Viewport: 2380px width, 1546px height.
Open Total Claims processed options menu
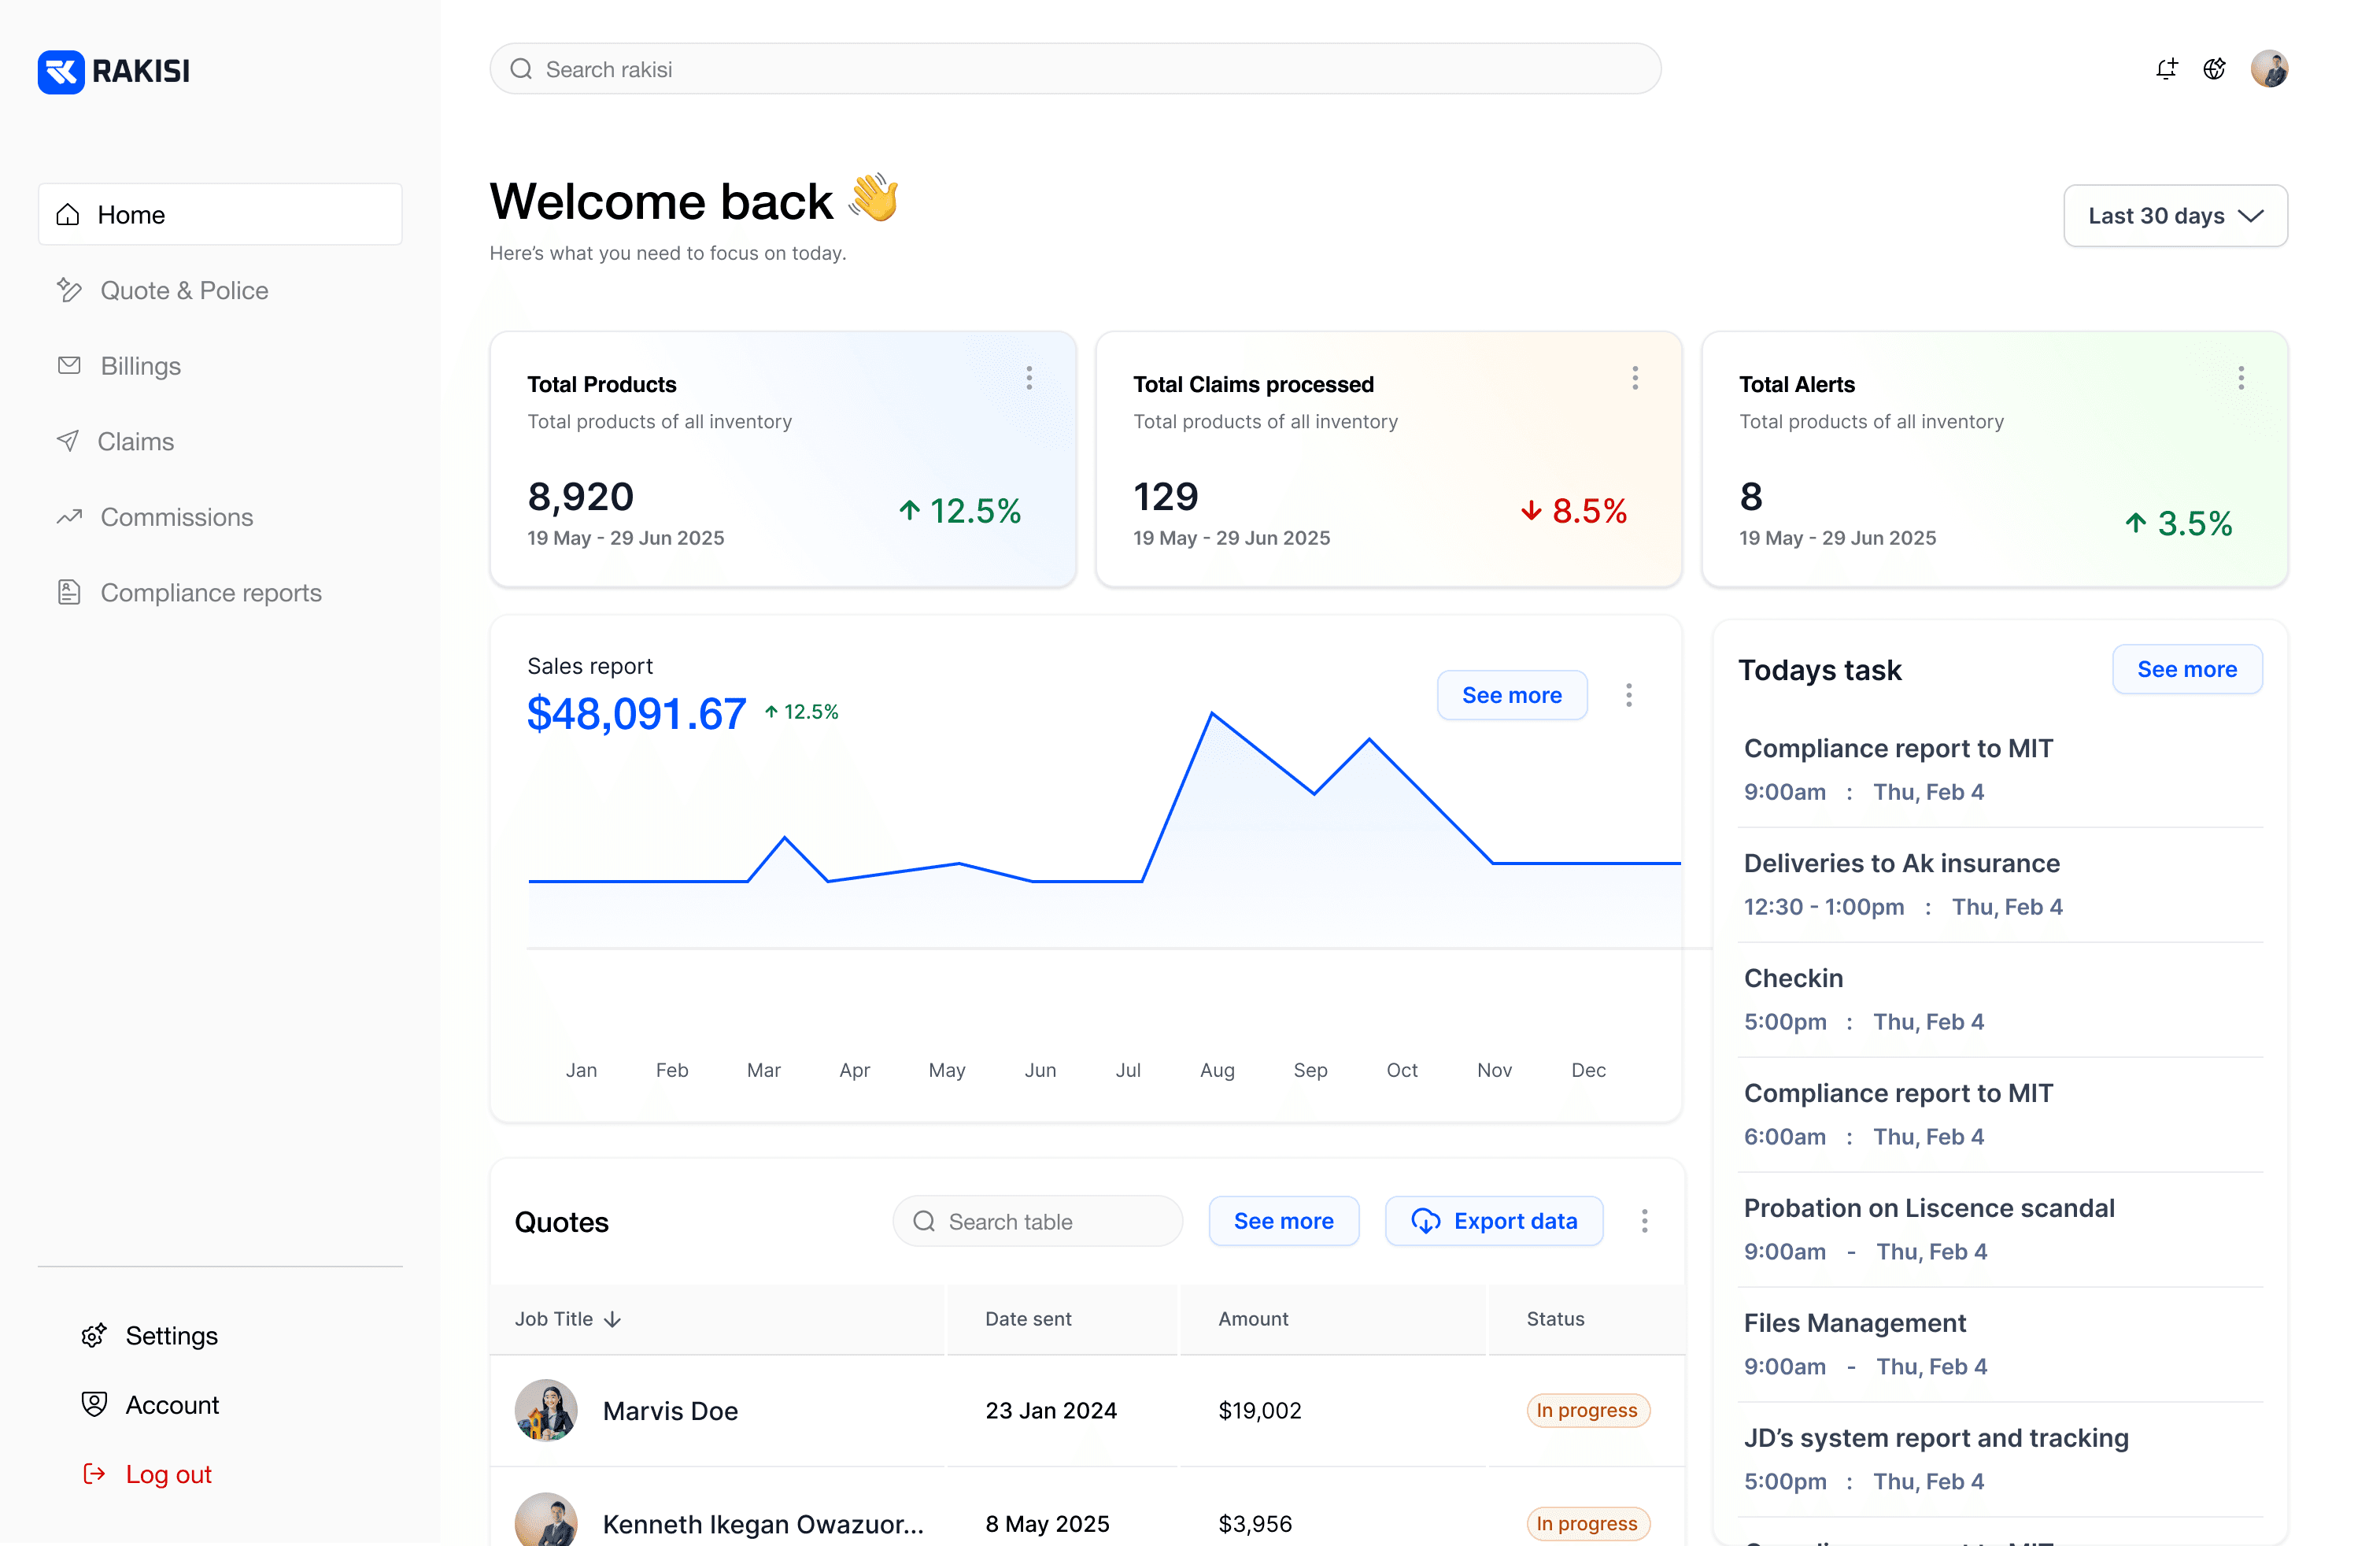[1635, 378]
